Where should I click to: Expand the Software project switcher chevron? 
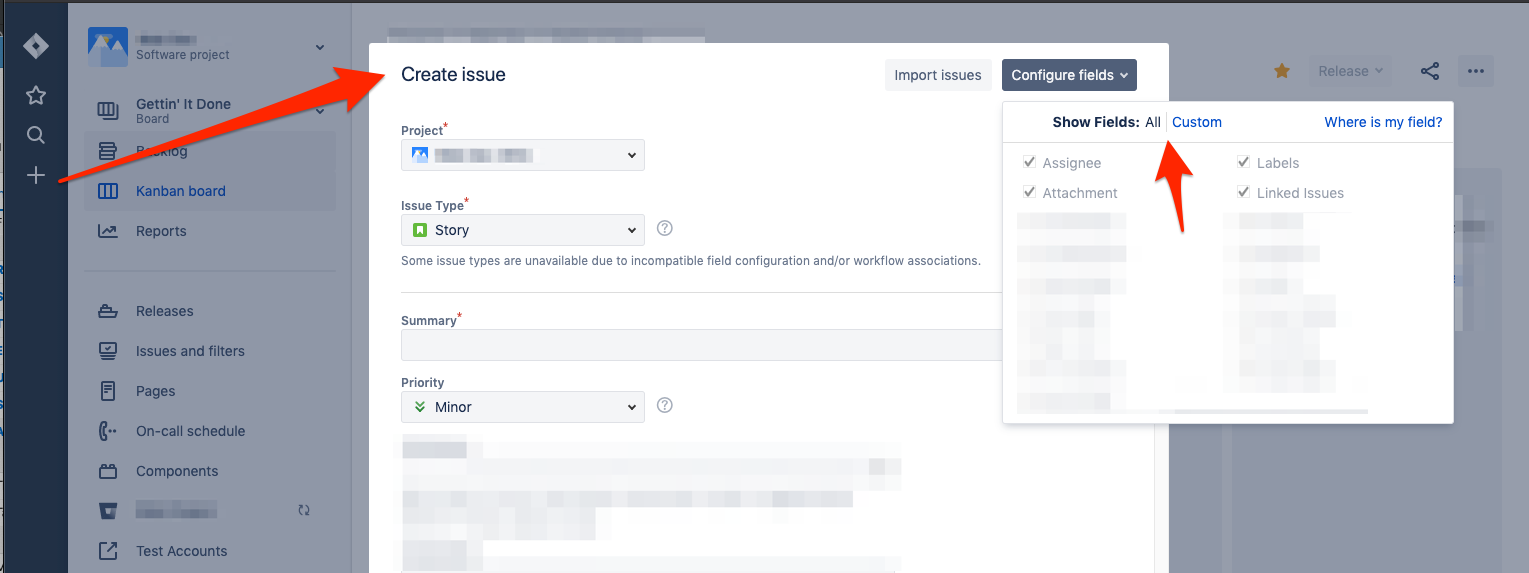click(320, 47)
